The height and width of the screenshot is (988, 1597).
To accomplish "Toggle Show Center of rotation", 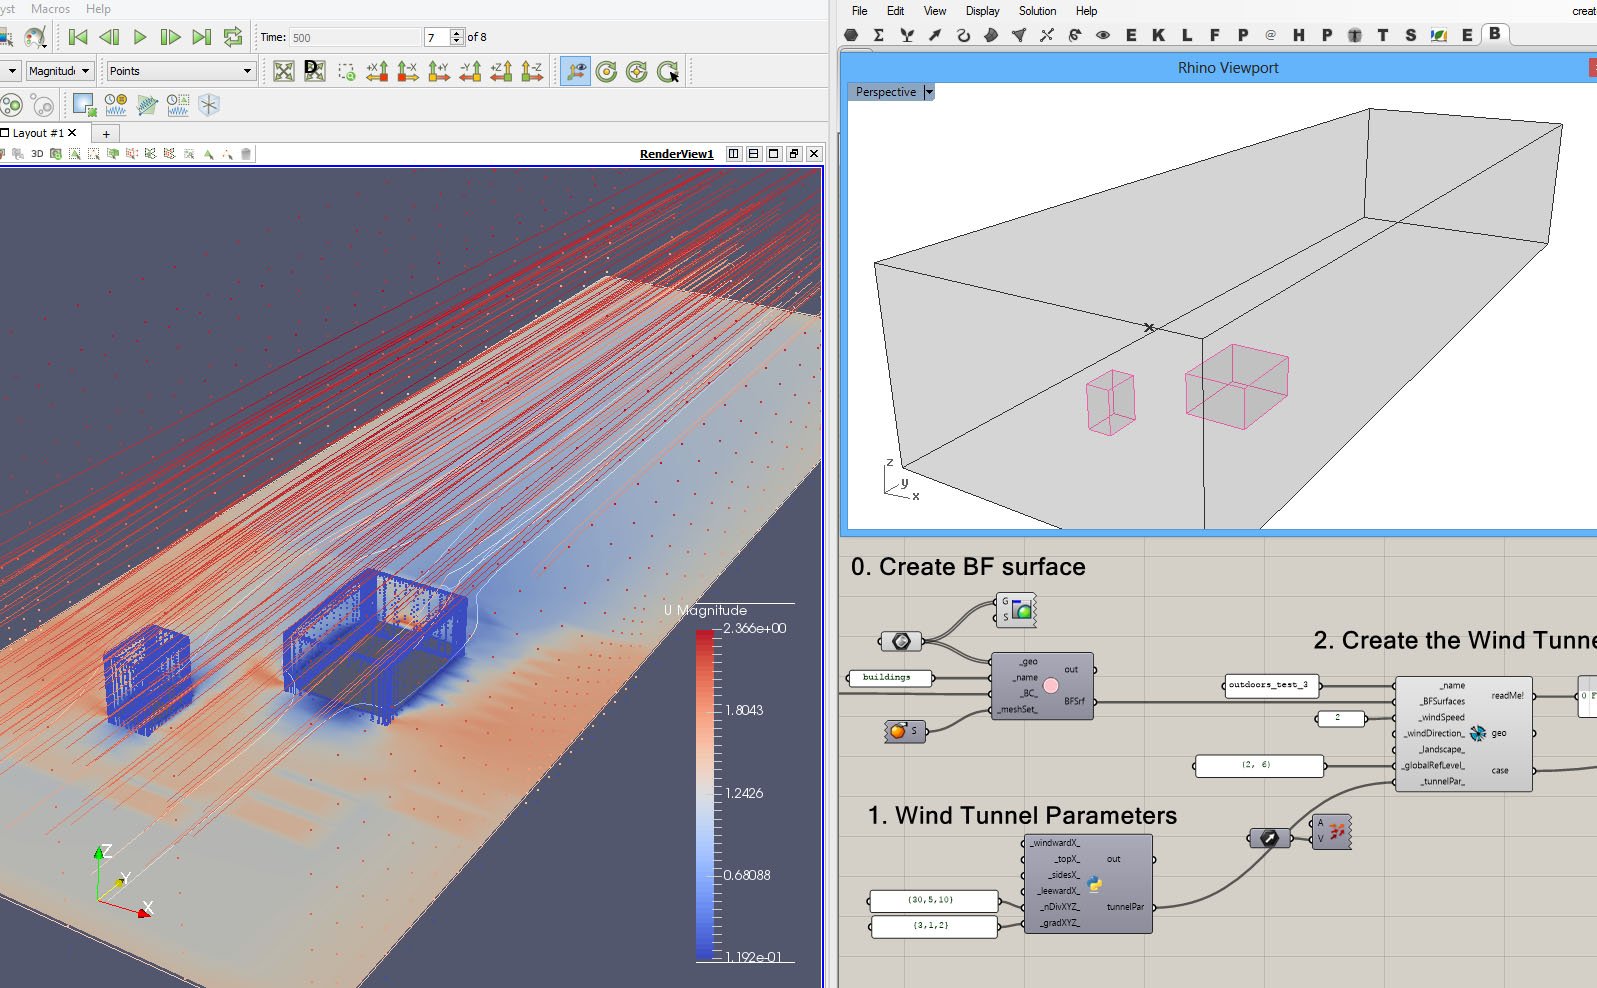I will pos(606,71).
